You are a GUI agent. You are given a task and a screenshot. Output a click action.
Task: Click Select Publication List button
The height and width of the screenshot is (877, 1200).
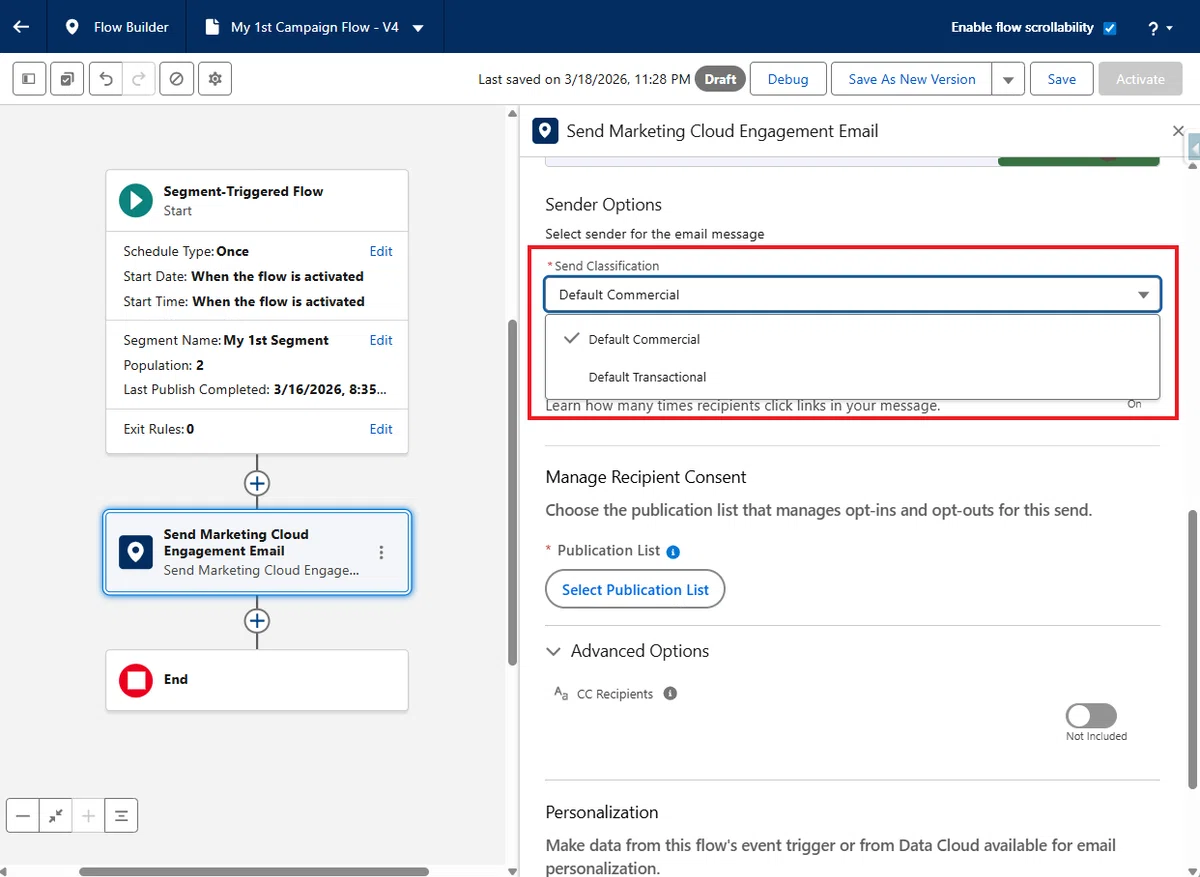pos(635,589)
